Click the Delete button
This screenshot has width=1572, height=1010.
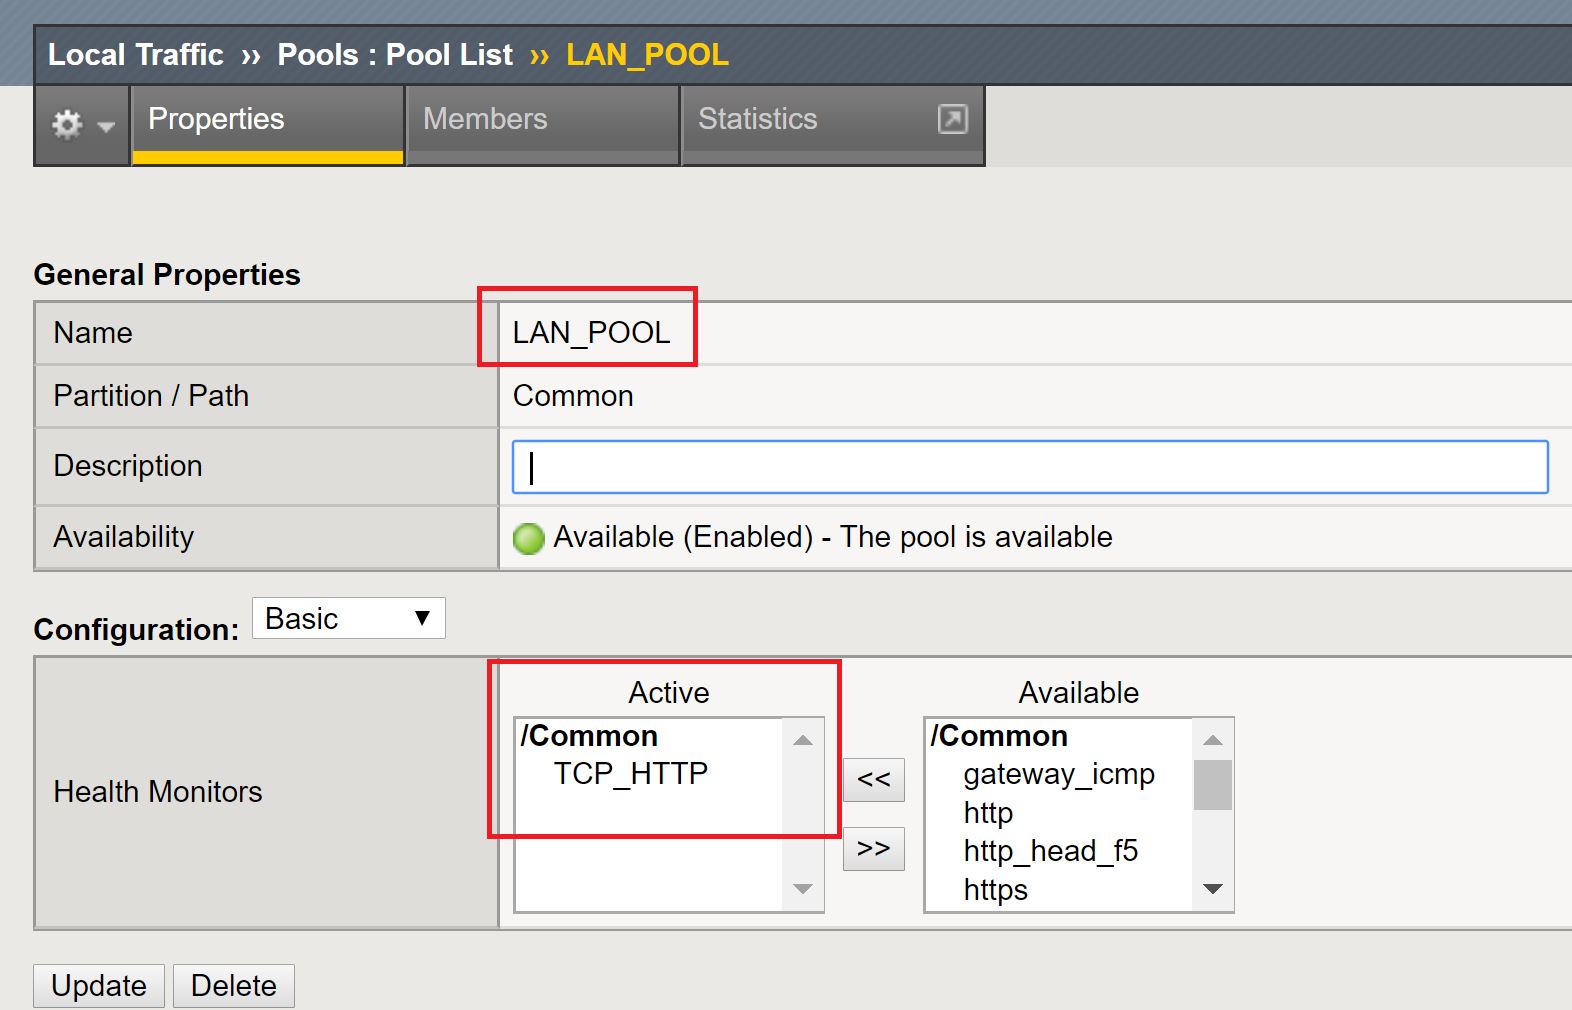click(234, 986)
